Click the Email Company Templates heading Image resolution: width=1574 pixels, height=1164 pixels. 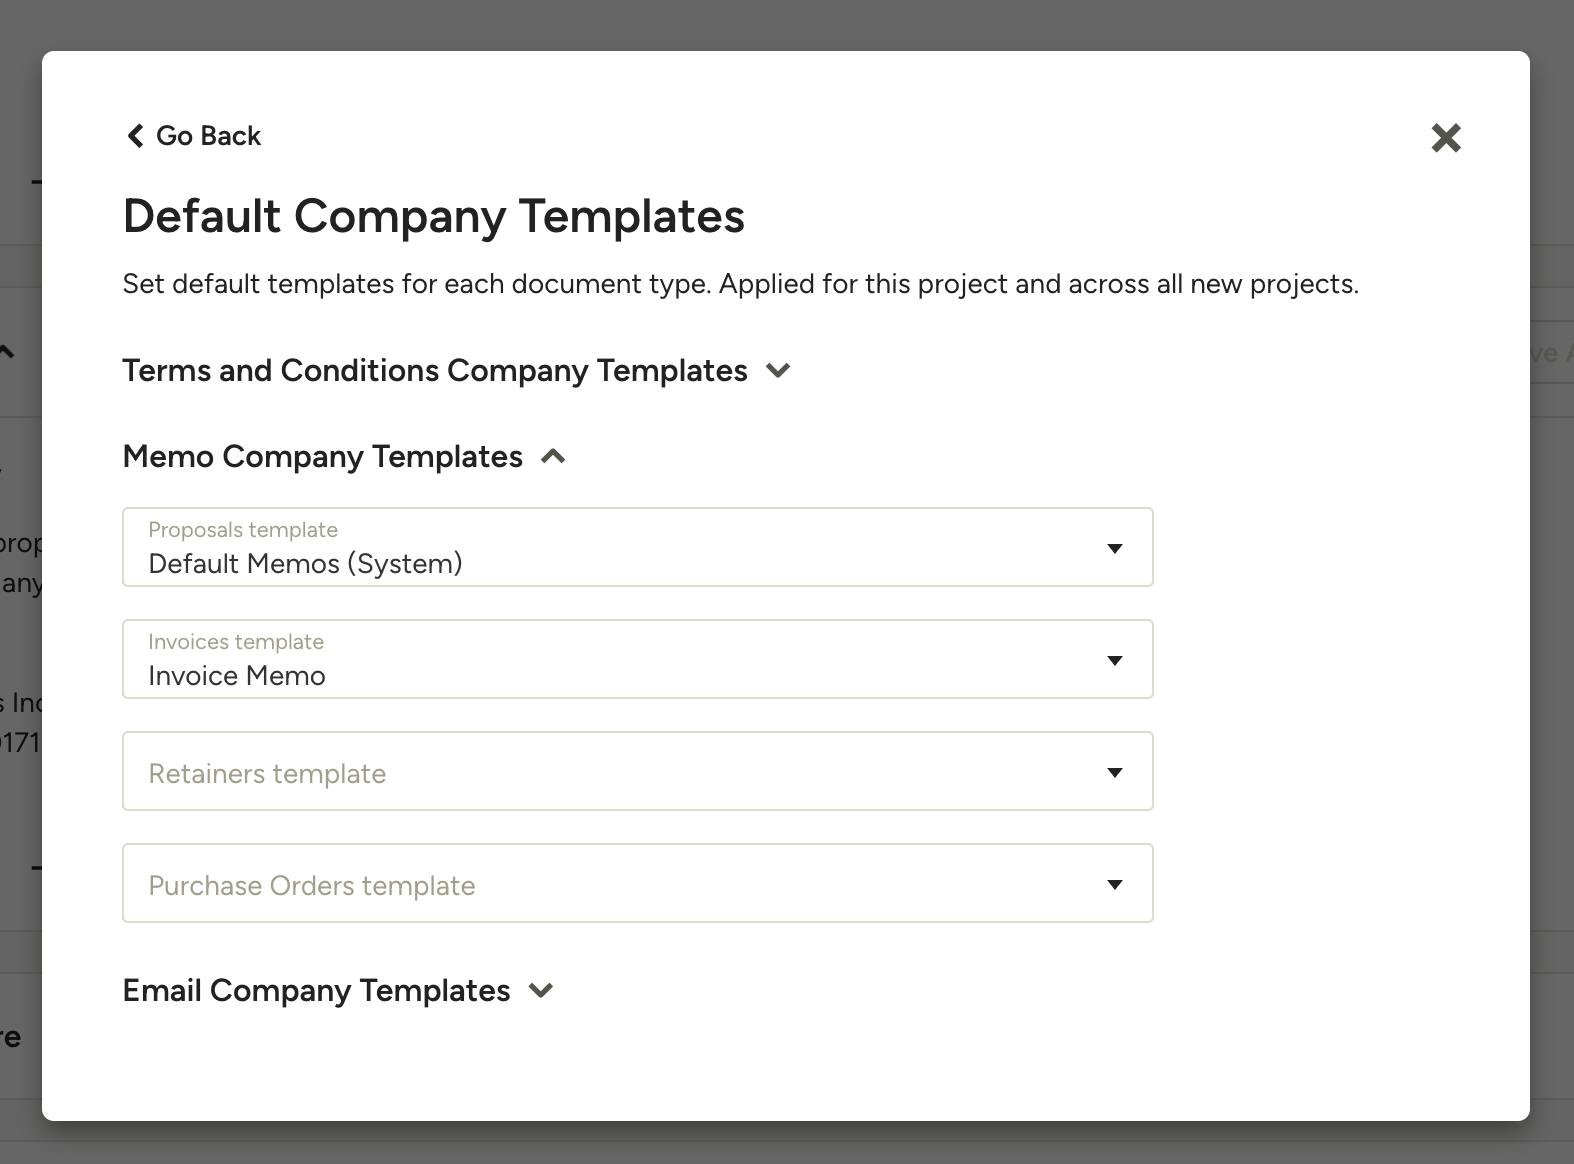pyautogui.click(x=317, y=991)
